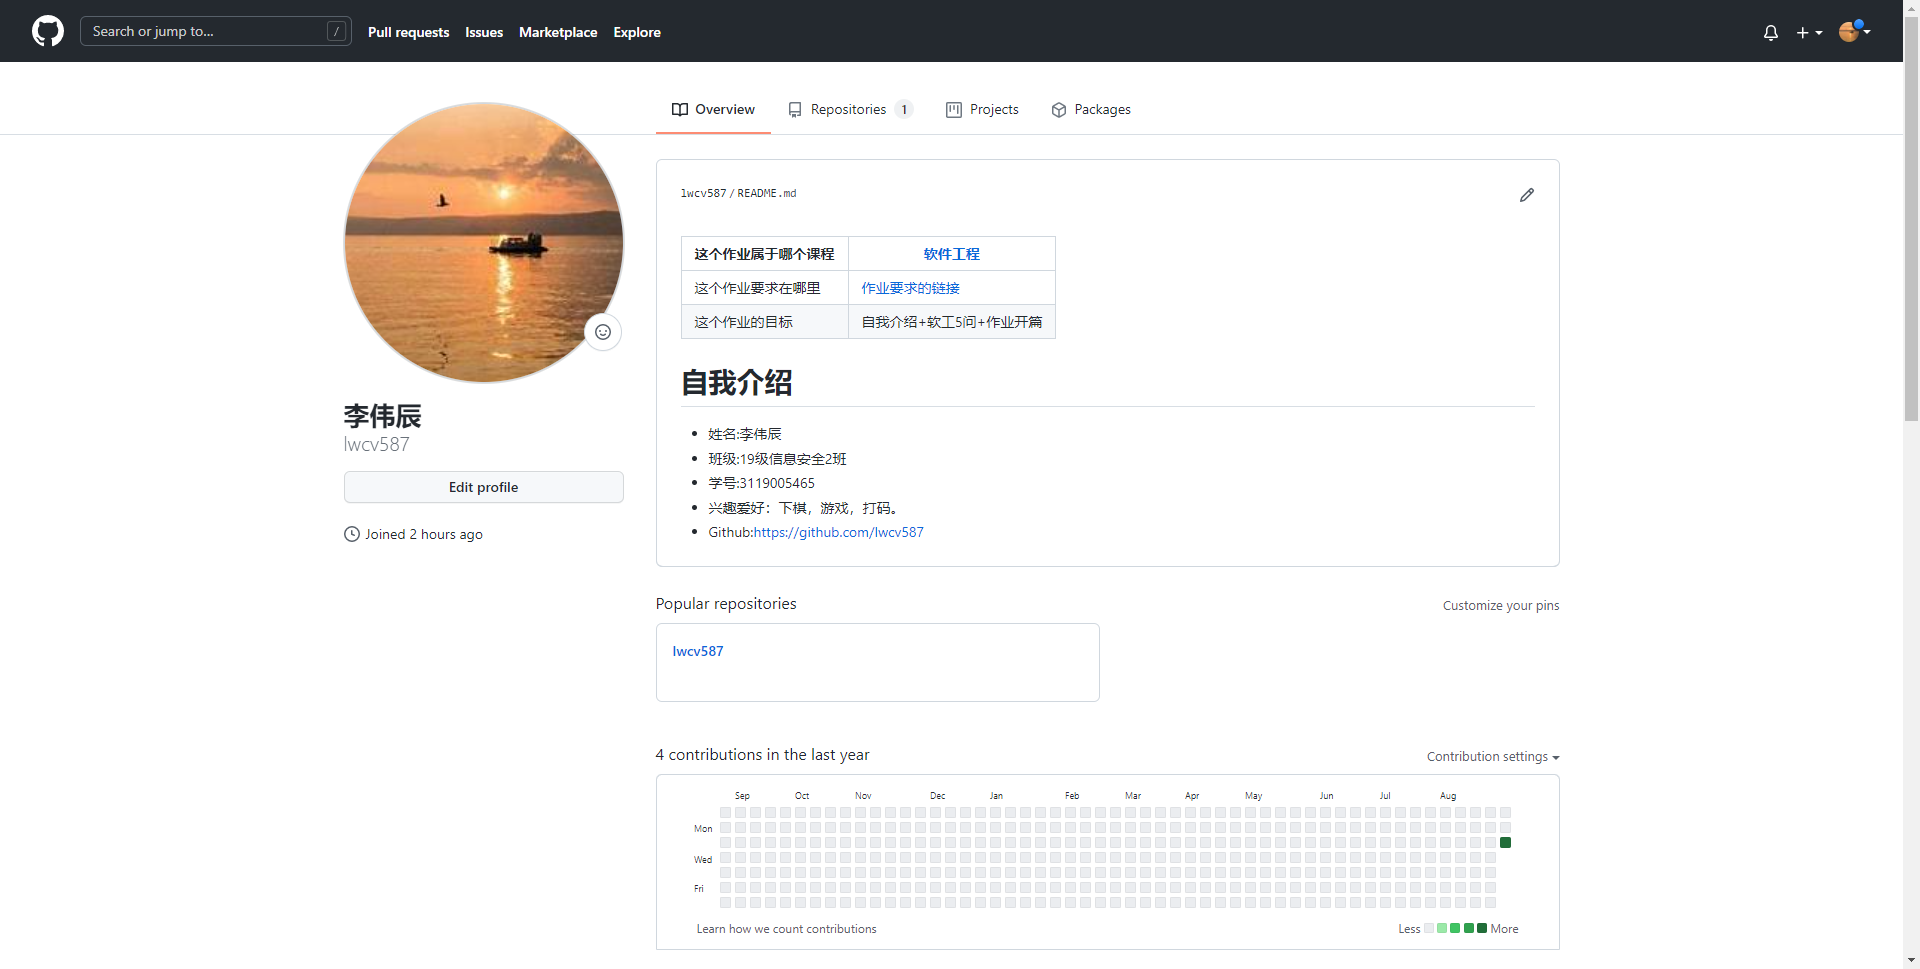Click the text 学号:3119005465
1920x969 pixels.
(x=762, y=483)
